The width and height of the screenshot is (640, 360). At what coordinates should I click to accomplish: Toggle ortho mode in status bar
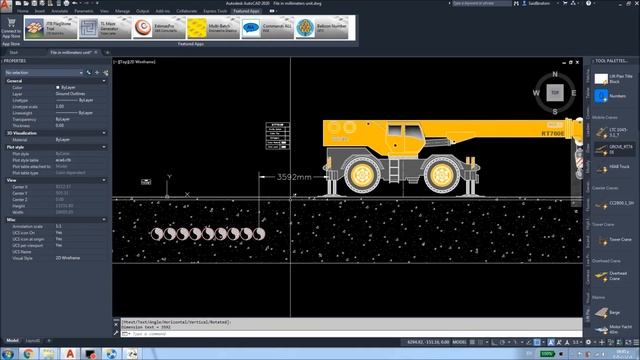(495, 342)
